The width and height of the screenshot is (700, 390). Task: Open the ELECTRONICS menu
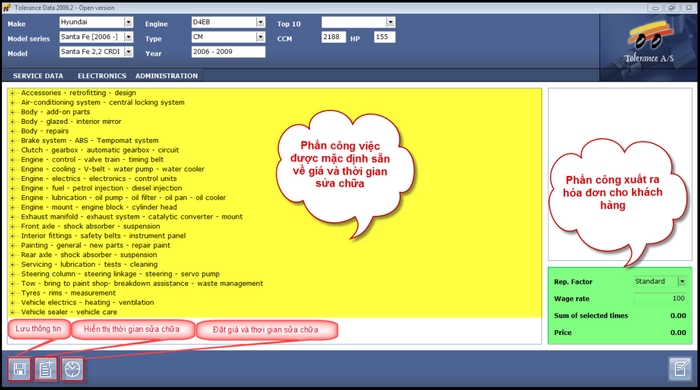[x=102, y=76]
